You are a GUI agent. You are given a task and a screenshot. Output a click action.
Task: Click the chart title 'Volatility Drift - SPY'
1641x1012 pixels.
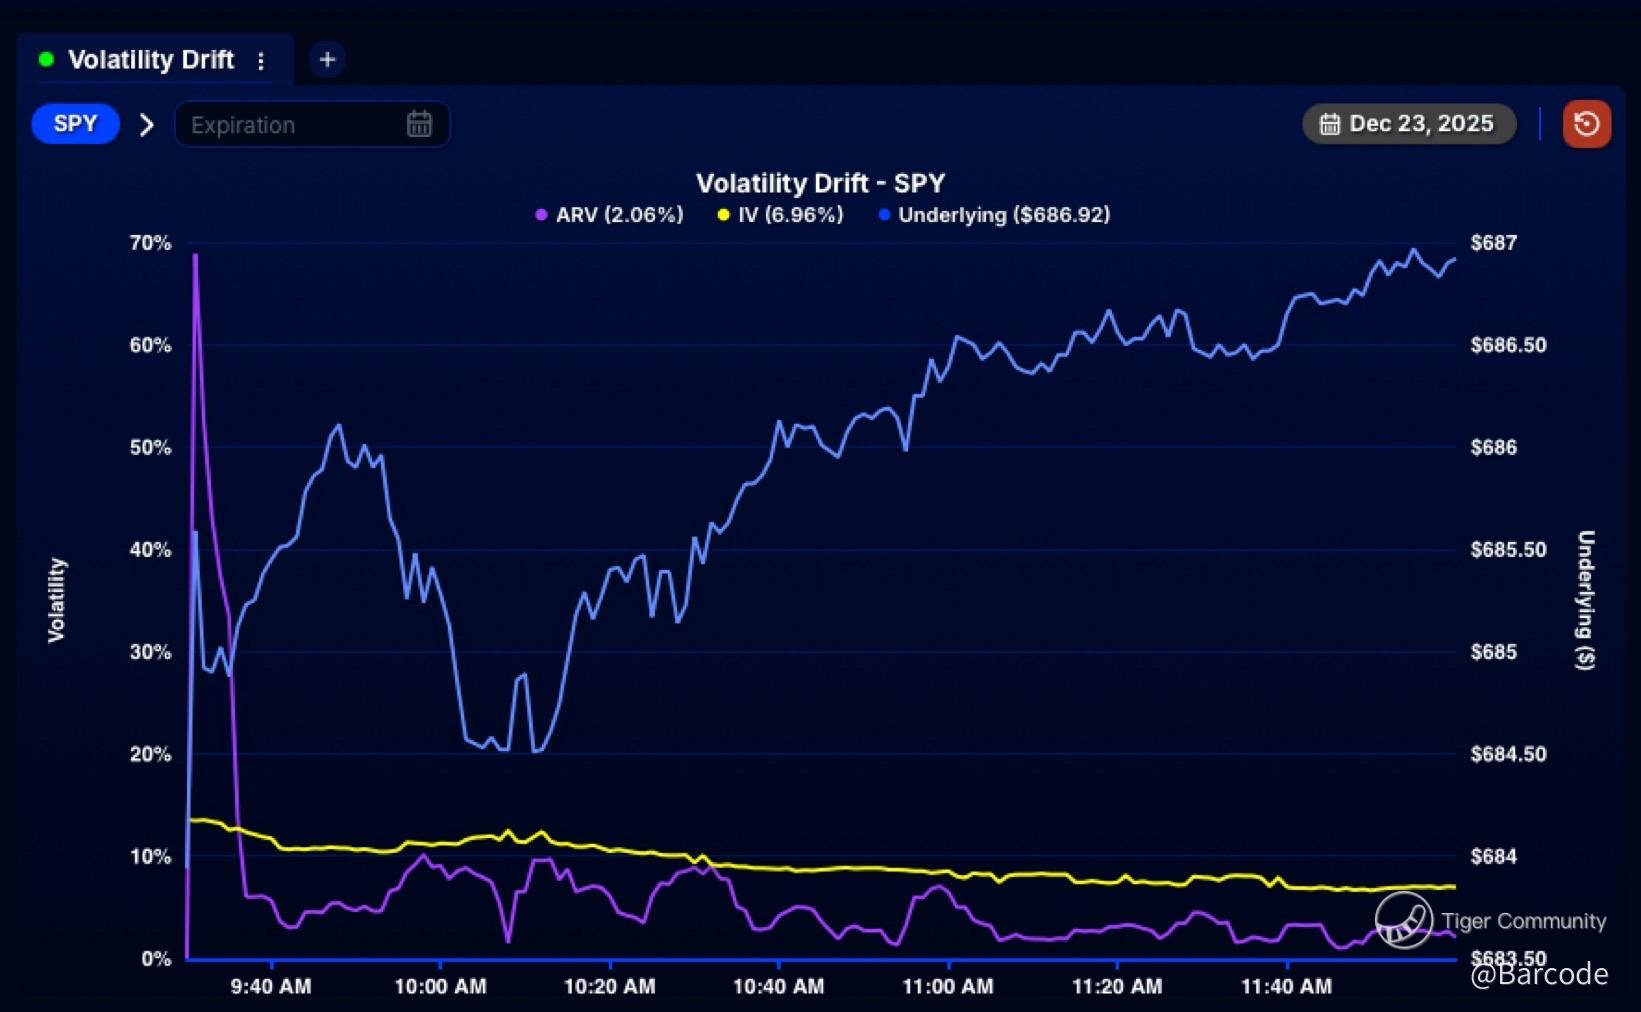pyautogui.click(x=820, y=183)
